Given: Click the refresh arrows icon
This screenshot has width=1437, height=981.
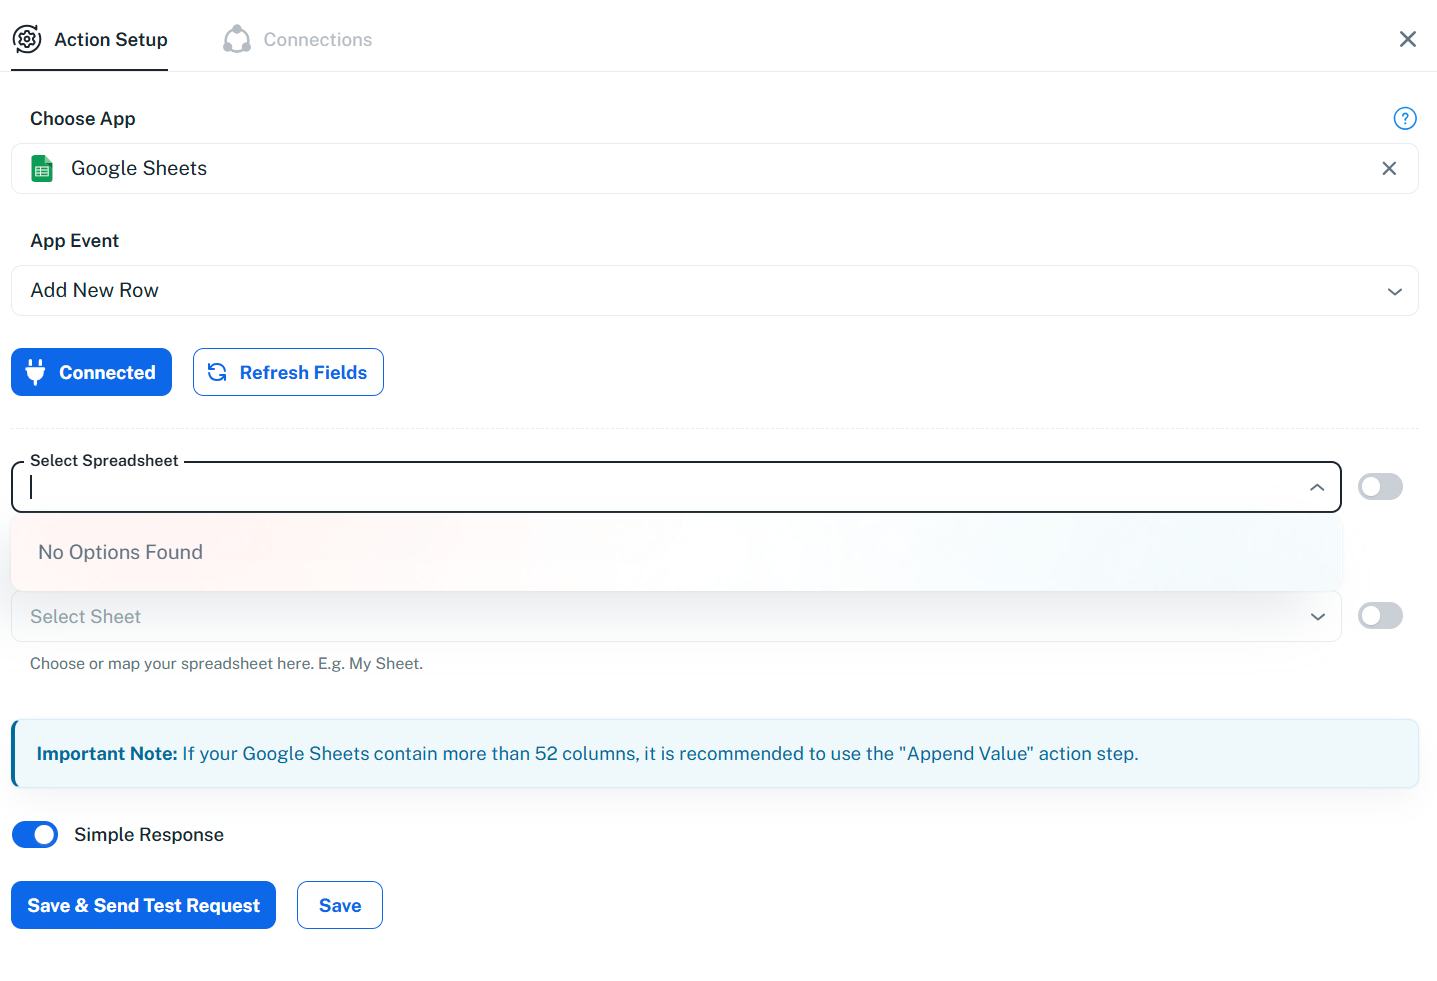Looking at the screenshot, I should click(x=217, y=372).
